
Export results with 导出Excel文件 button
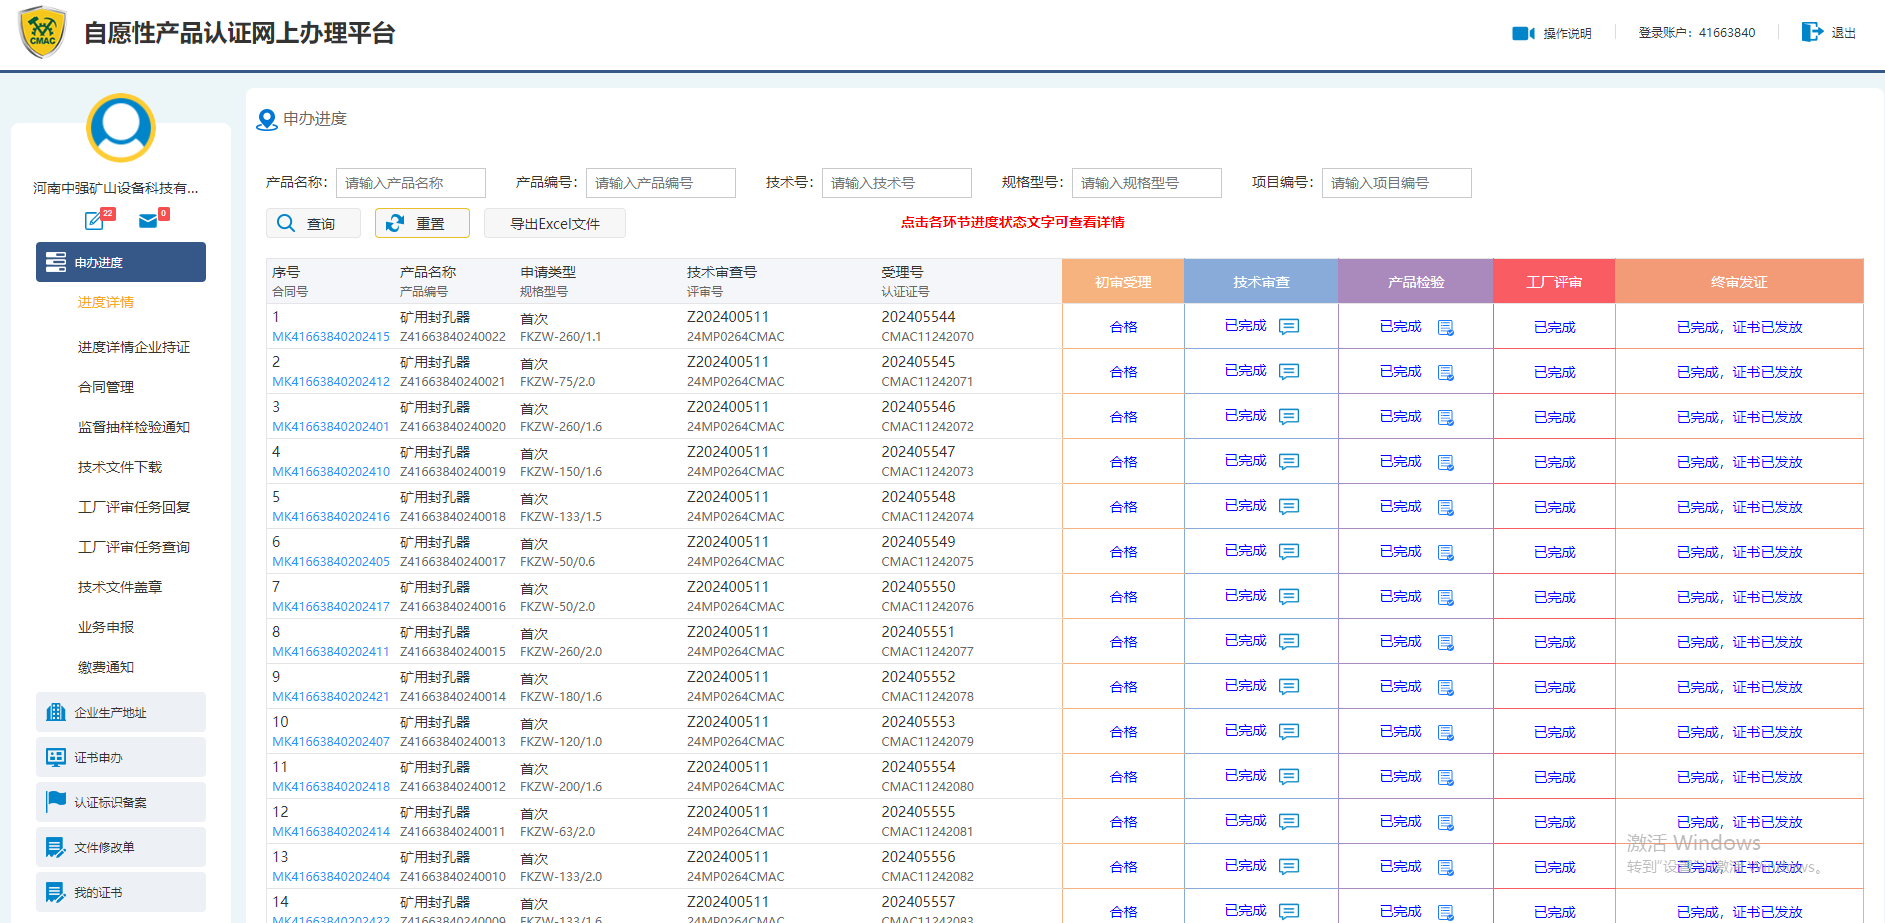pyautogui.click(x=554, y=223)
